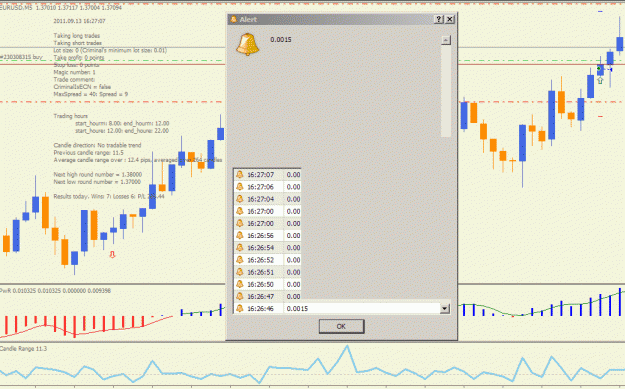Click the red down-arrow sell marker on the chart
The height and width of the screenshot is (389, 625).
click(x=112, y=255)
